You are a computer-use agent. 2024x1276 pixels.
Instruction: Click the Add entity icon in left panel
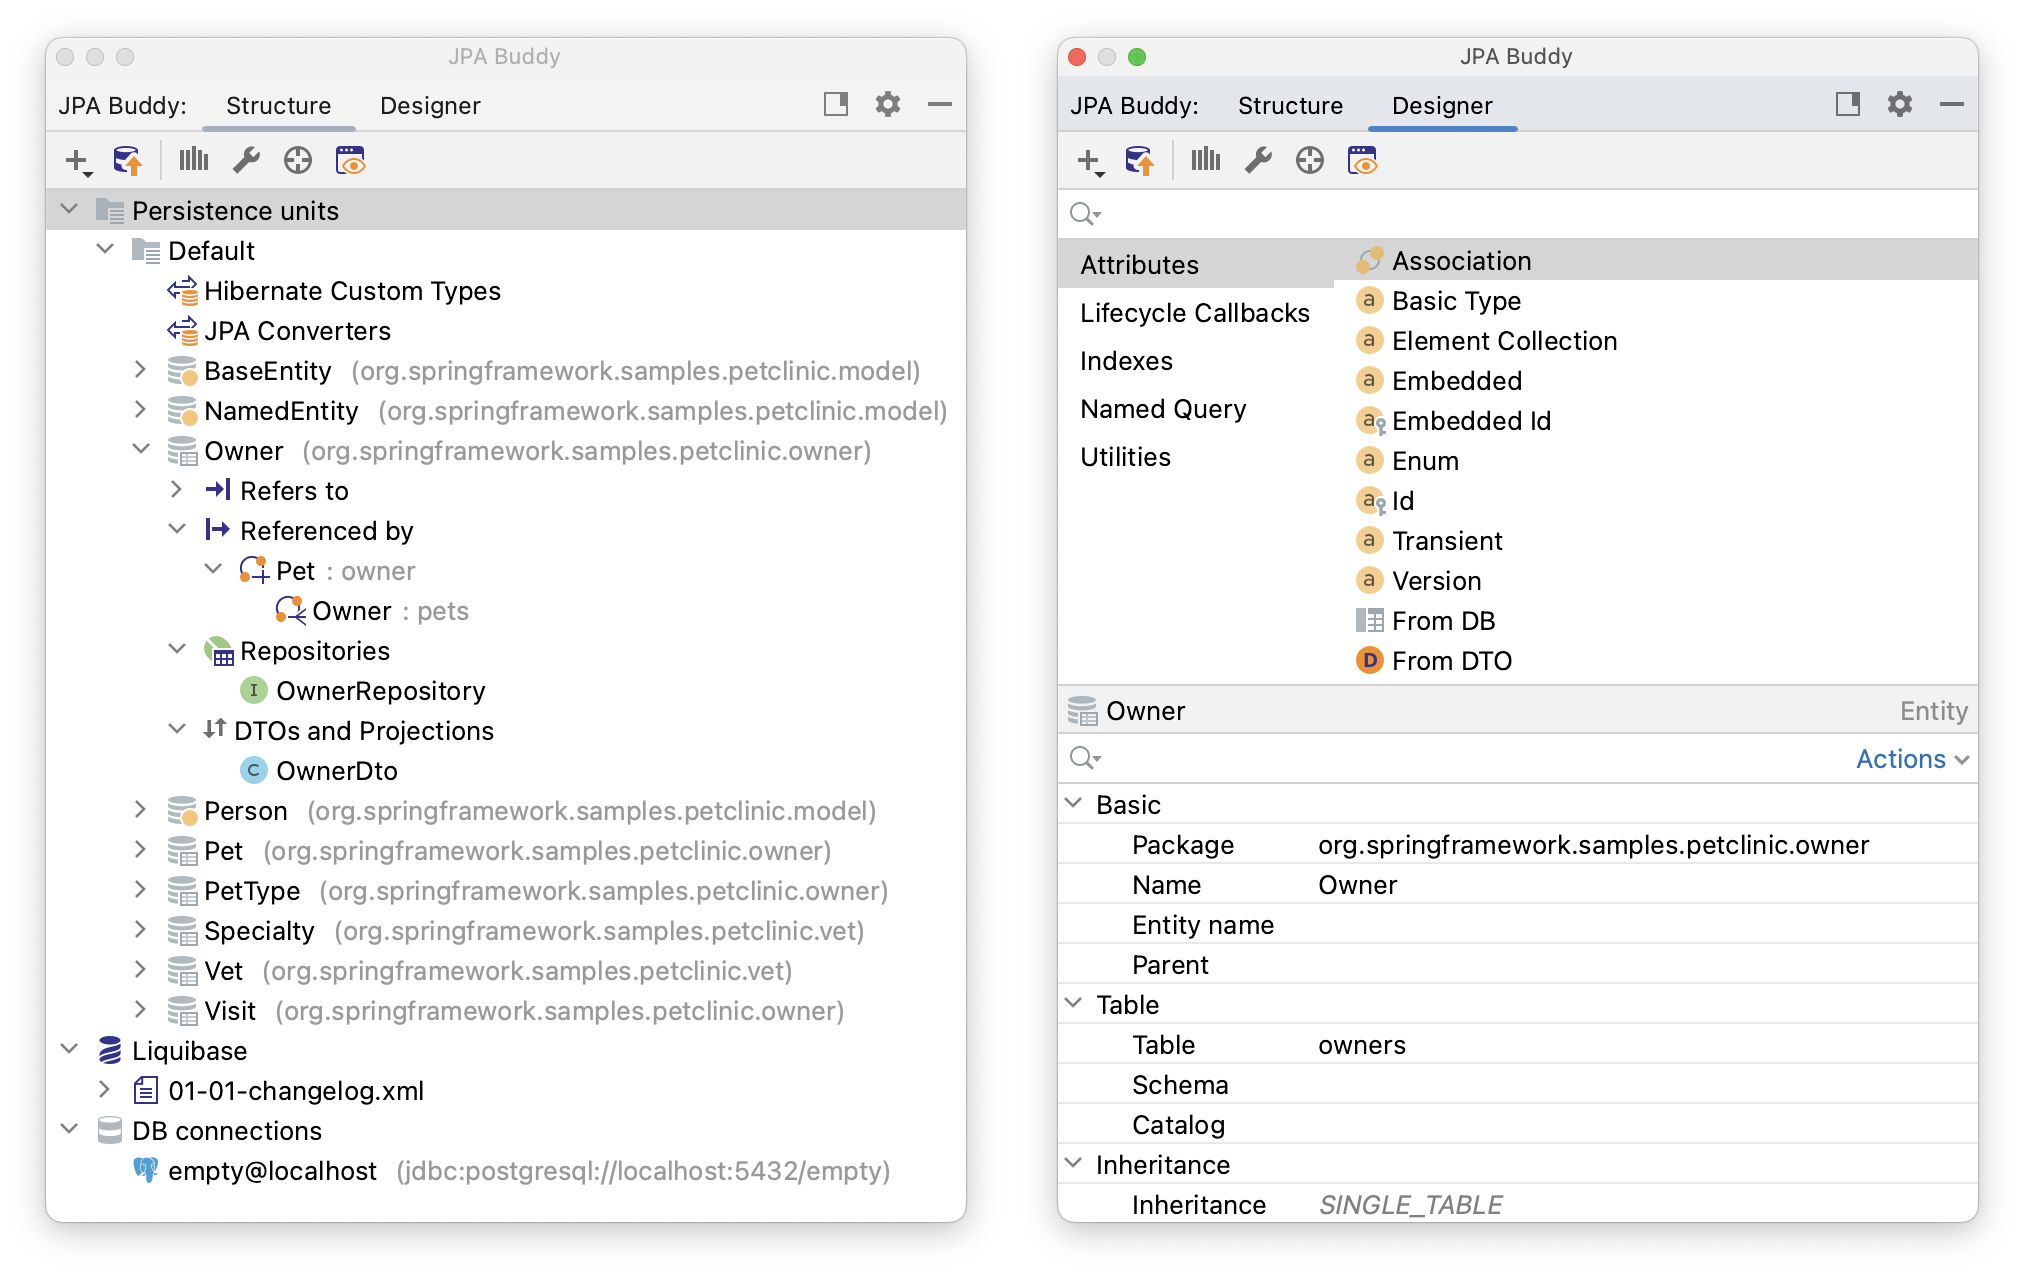[x=73, y=159]
